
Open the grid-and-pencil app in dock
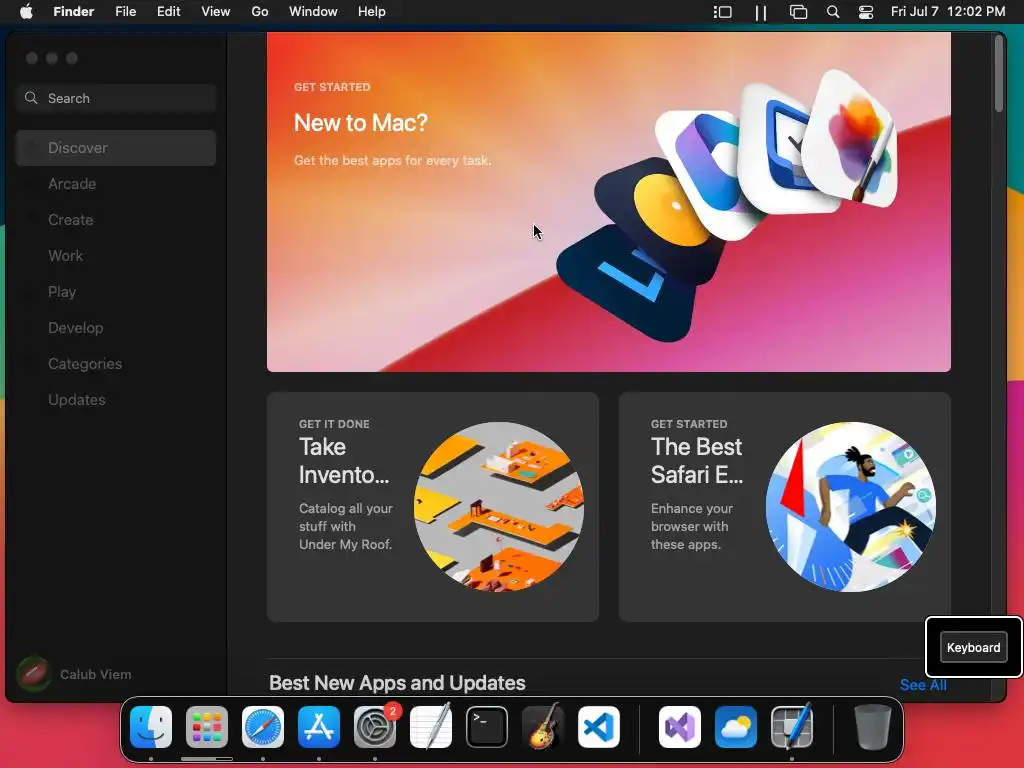tap(792, 727)
